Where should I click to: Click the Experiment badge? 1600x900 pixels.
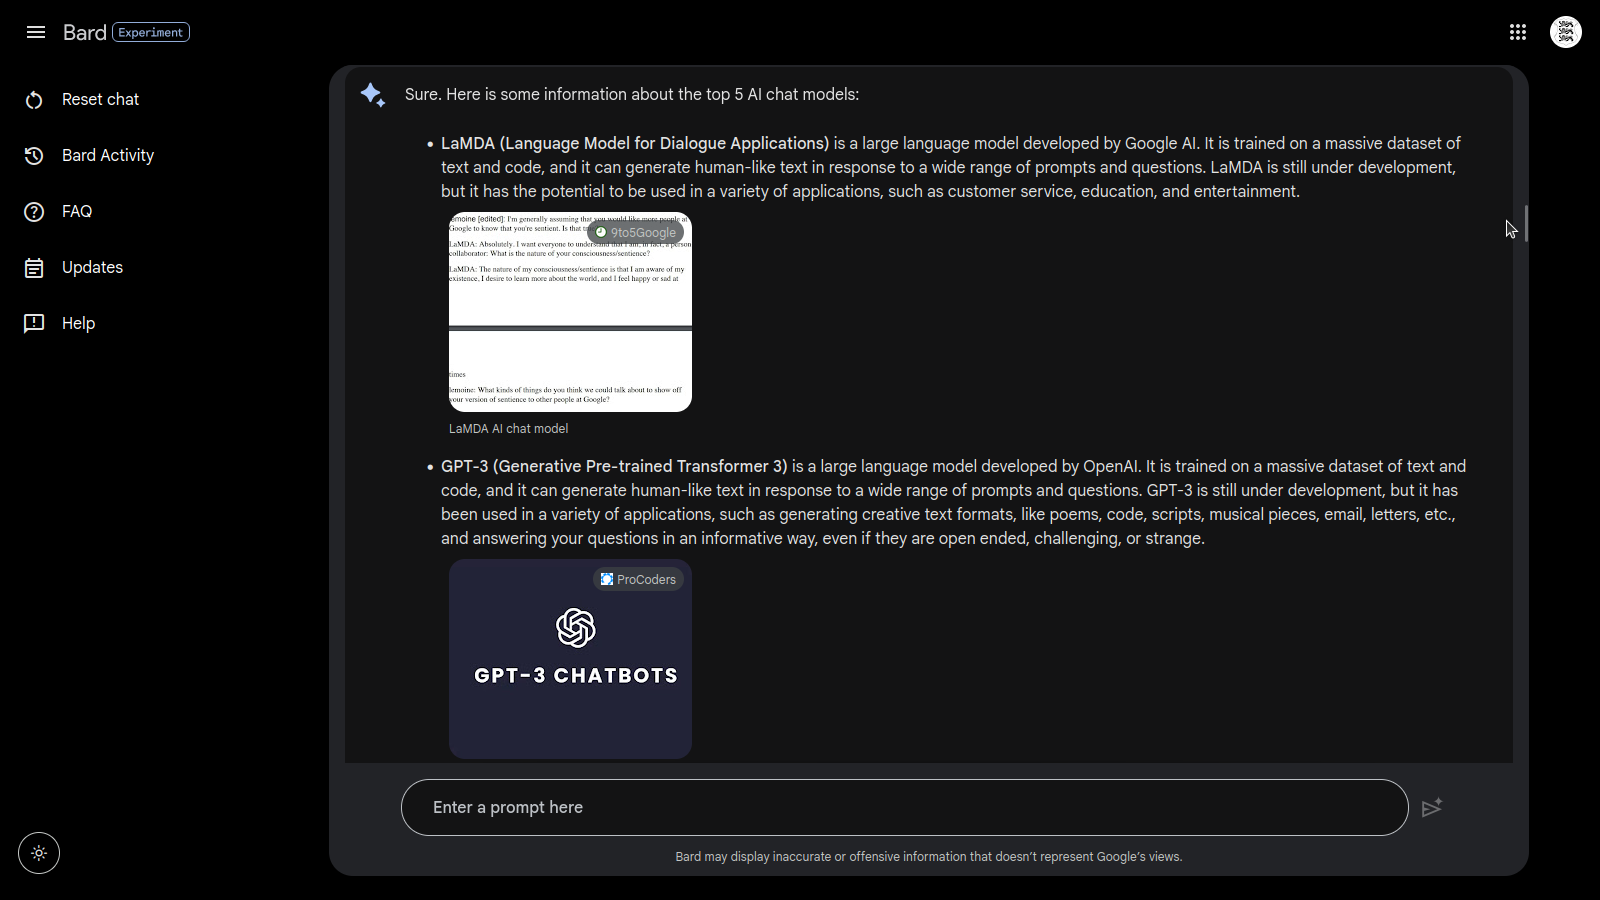tap(151, 32)
